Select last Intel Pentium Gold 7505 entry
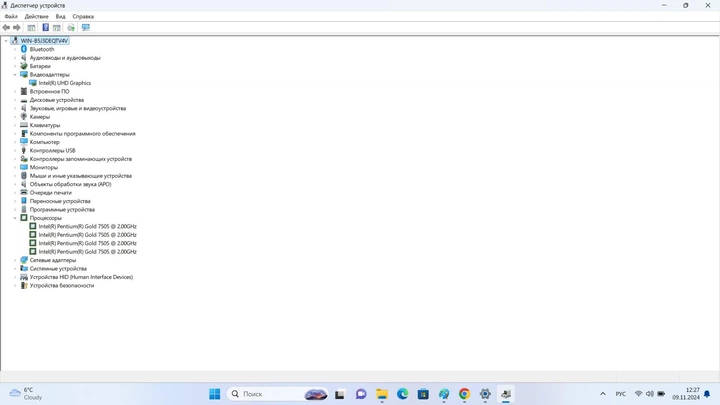The image size is (720, 405). (x=87, y=252)
